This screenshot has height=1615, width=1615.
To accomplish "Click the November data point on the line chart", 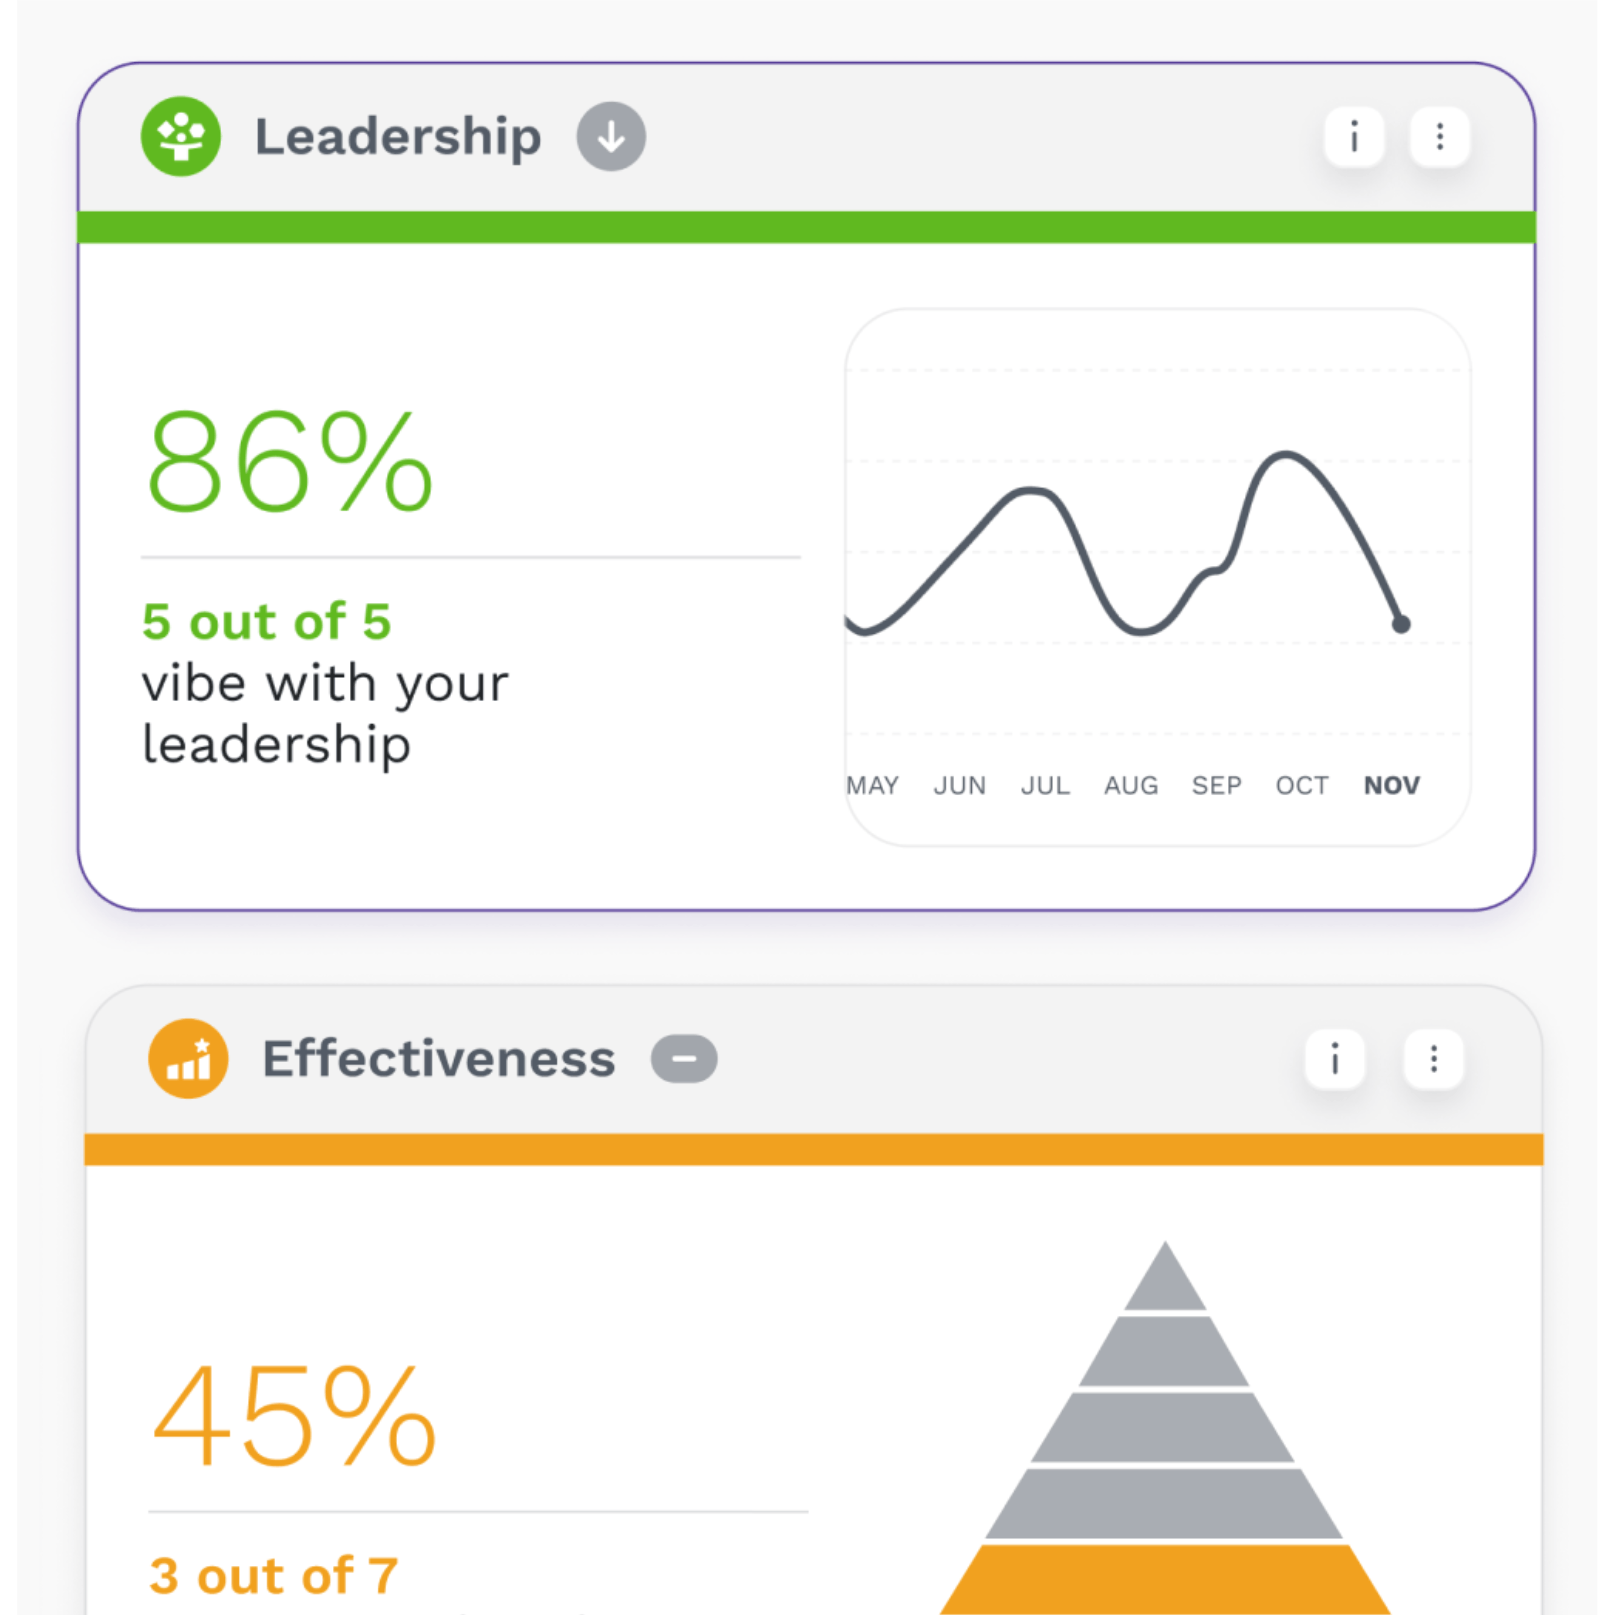I will pos(1401,624).
